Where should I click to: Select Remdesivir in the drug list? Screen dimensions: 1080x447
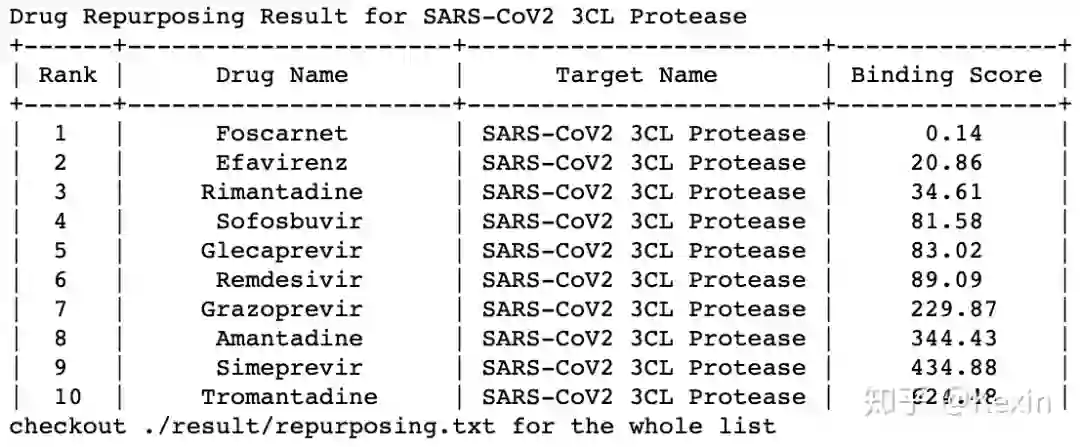click(289, 280)
